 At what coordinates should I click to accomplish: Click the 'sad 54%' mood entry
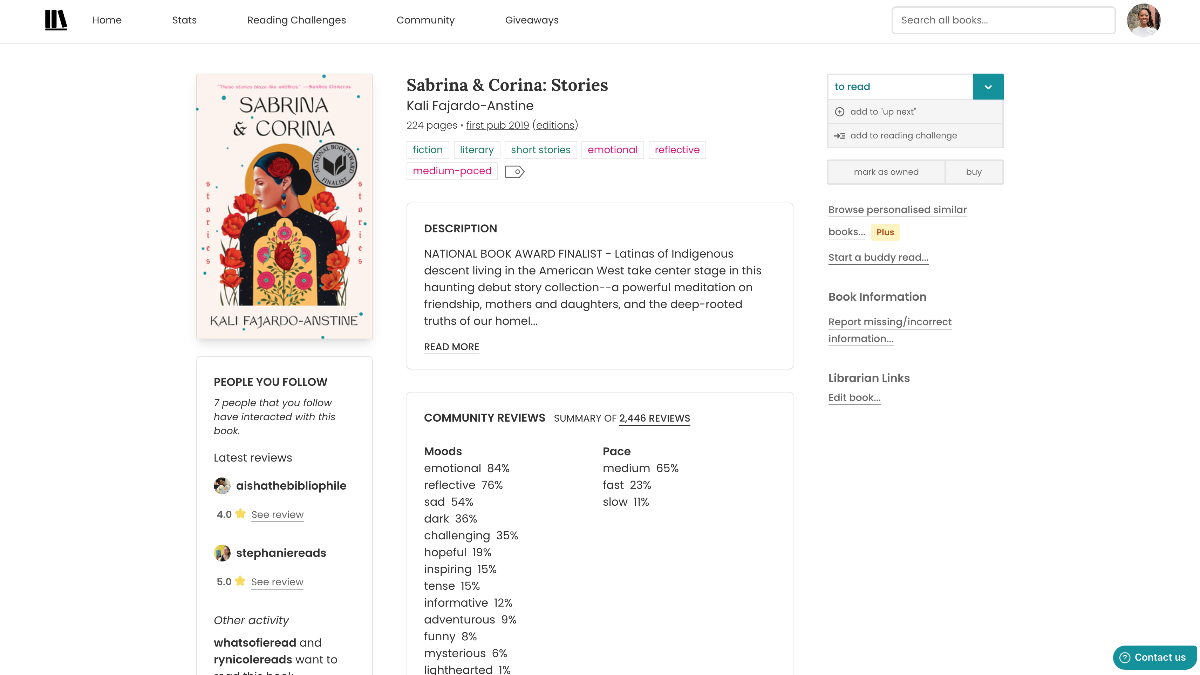449,502
